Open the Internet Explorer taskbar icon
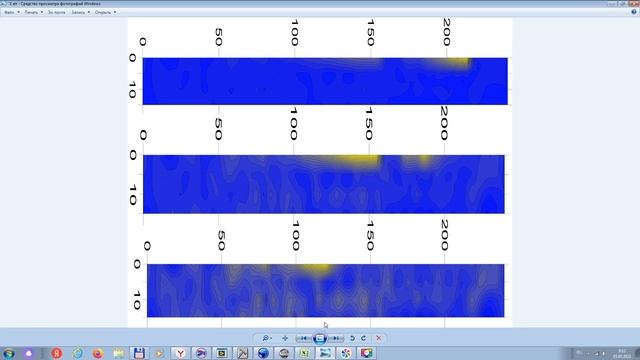 [x=78, y=353]
